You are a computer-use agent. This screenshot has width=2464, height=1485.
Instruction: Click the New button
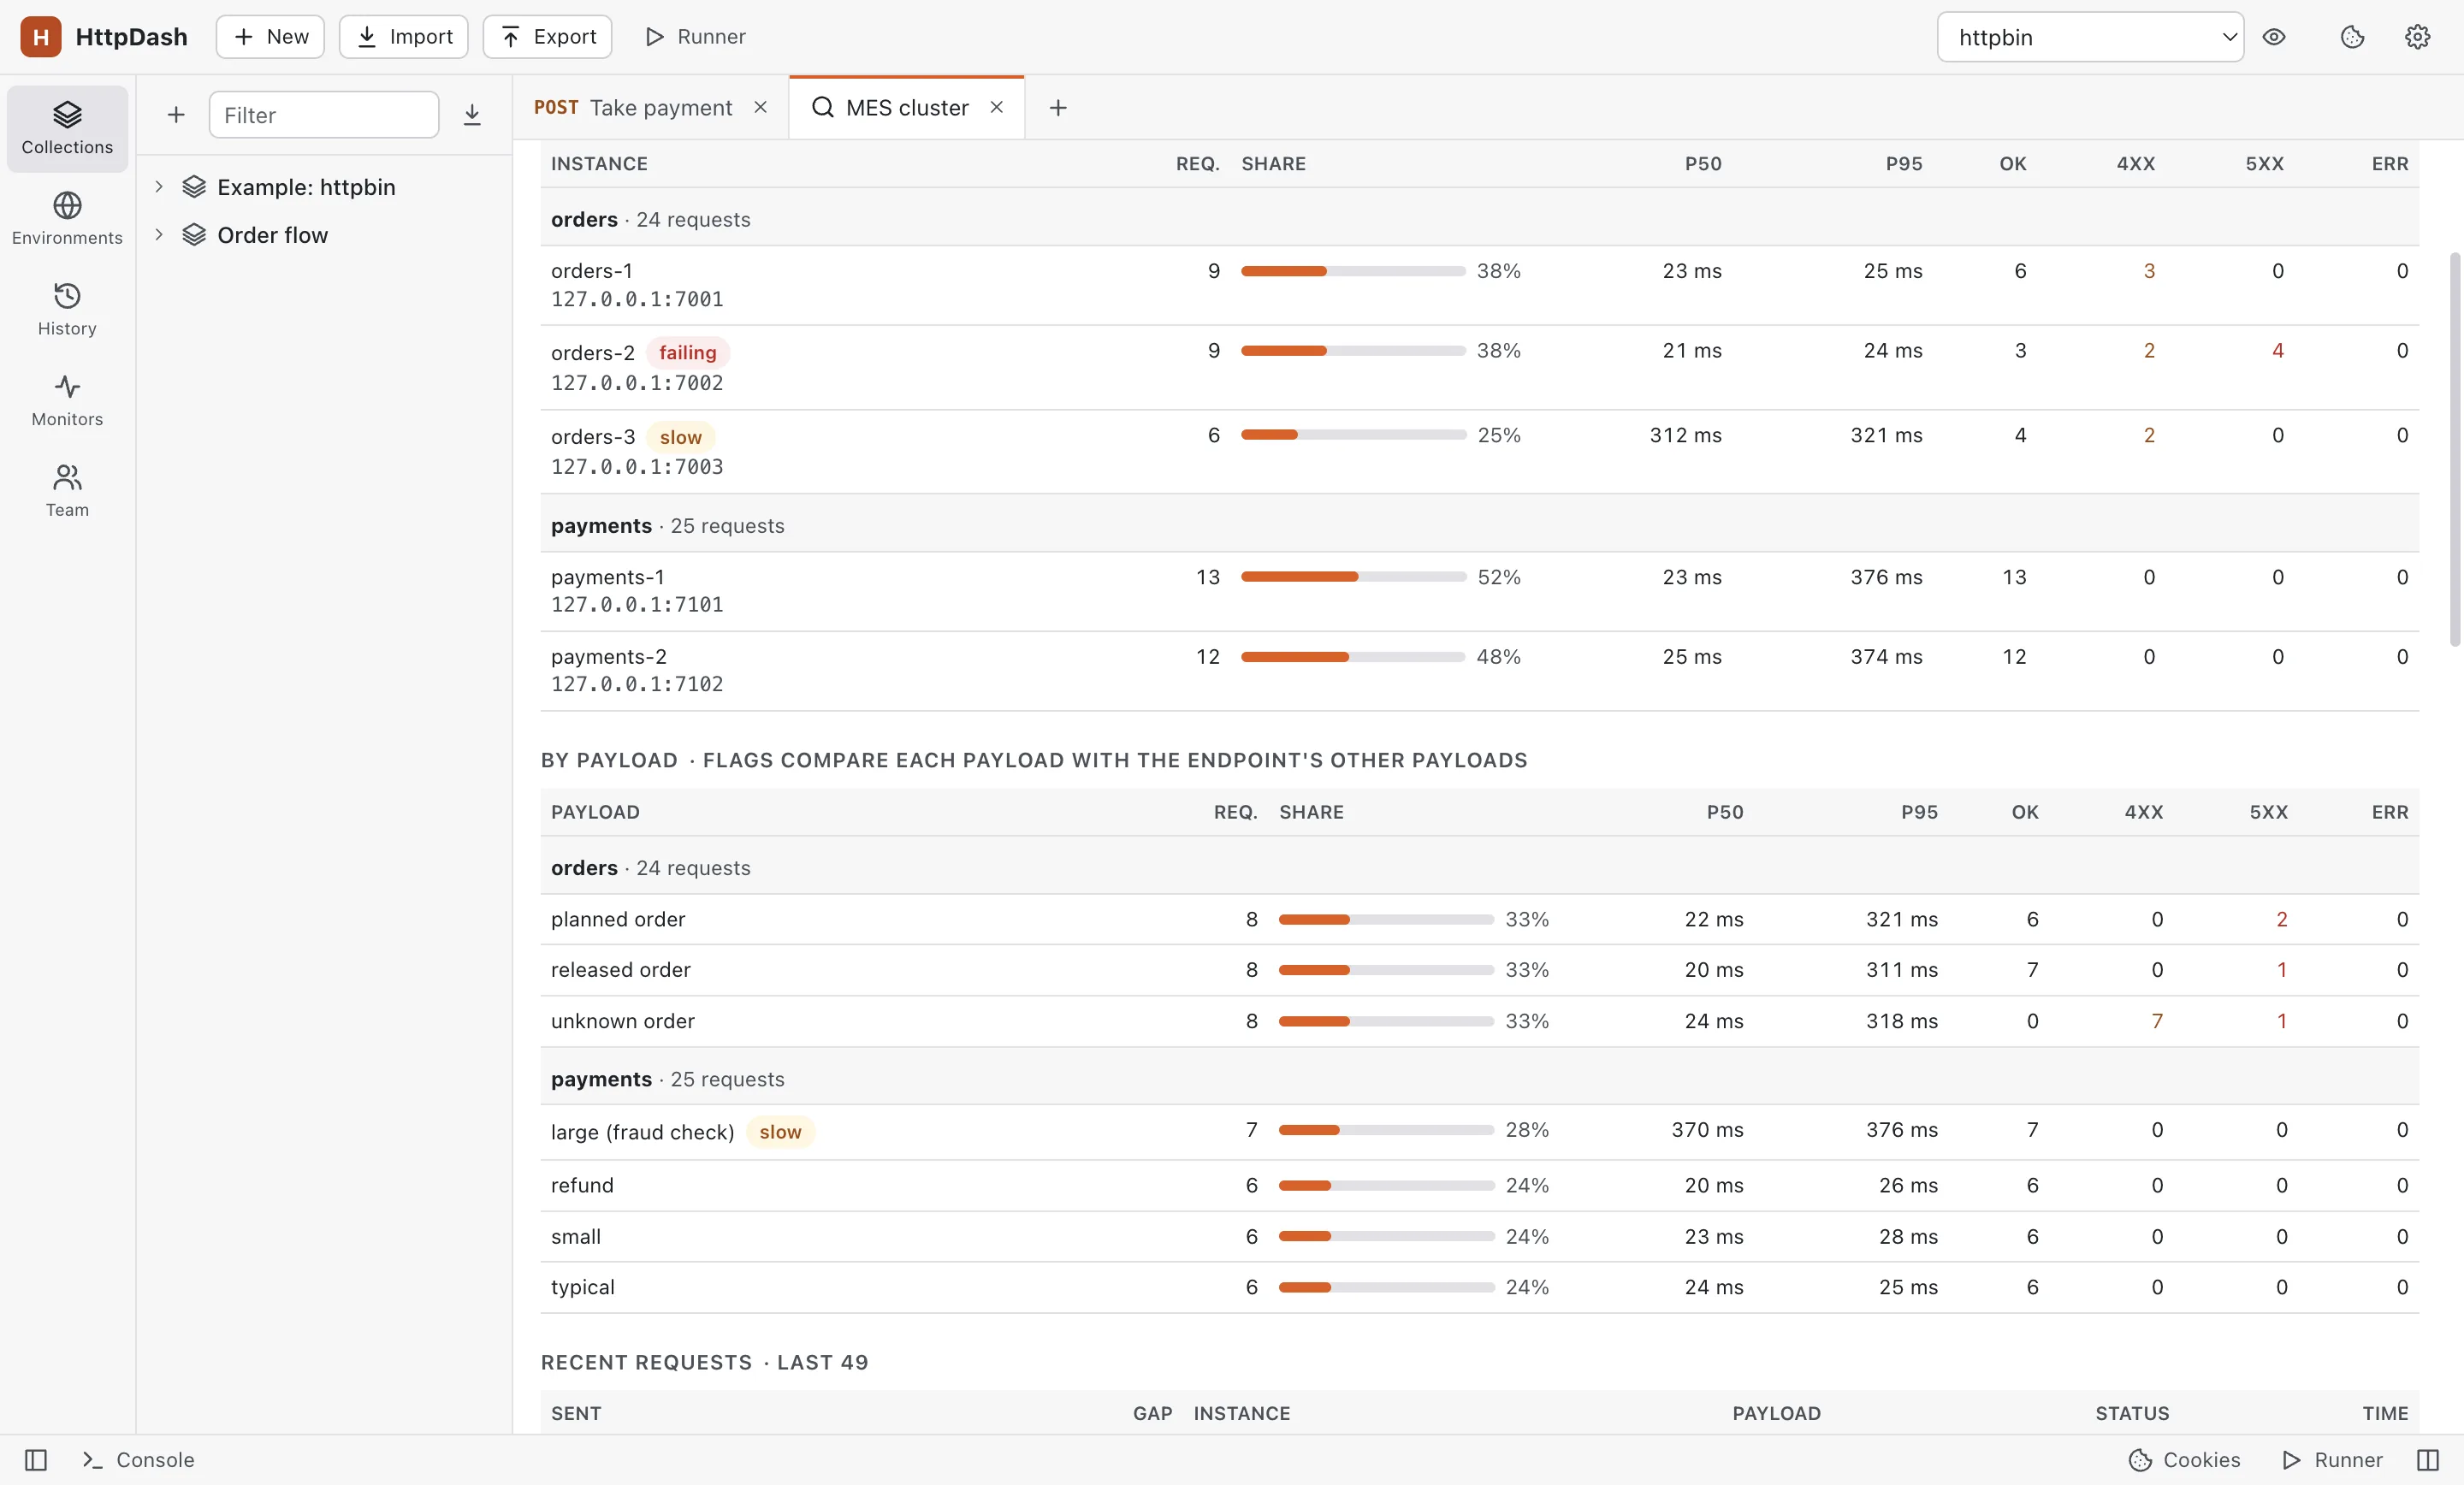(x=270, y=37)
